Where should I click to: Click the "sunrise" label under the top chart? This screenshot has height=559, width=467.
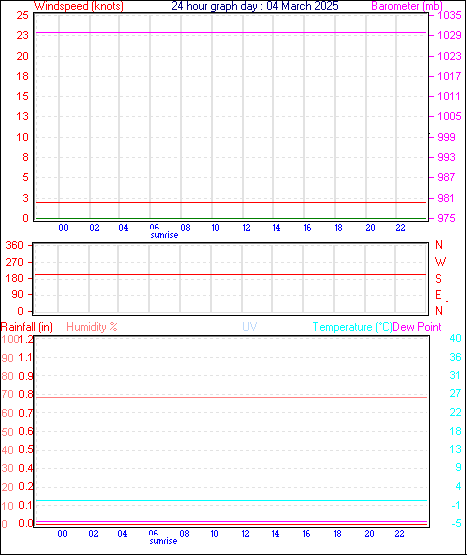[164, 235]
